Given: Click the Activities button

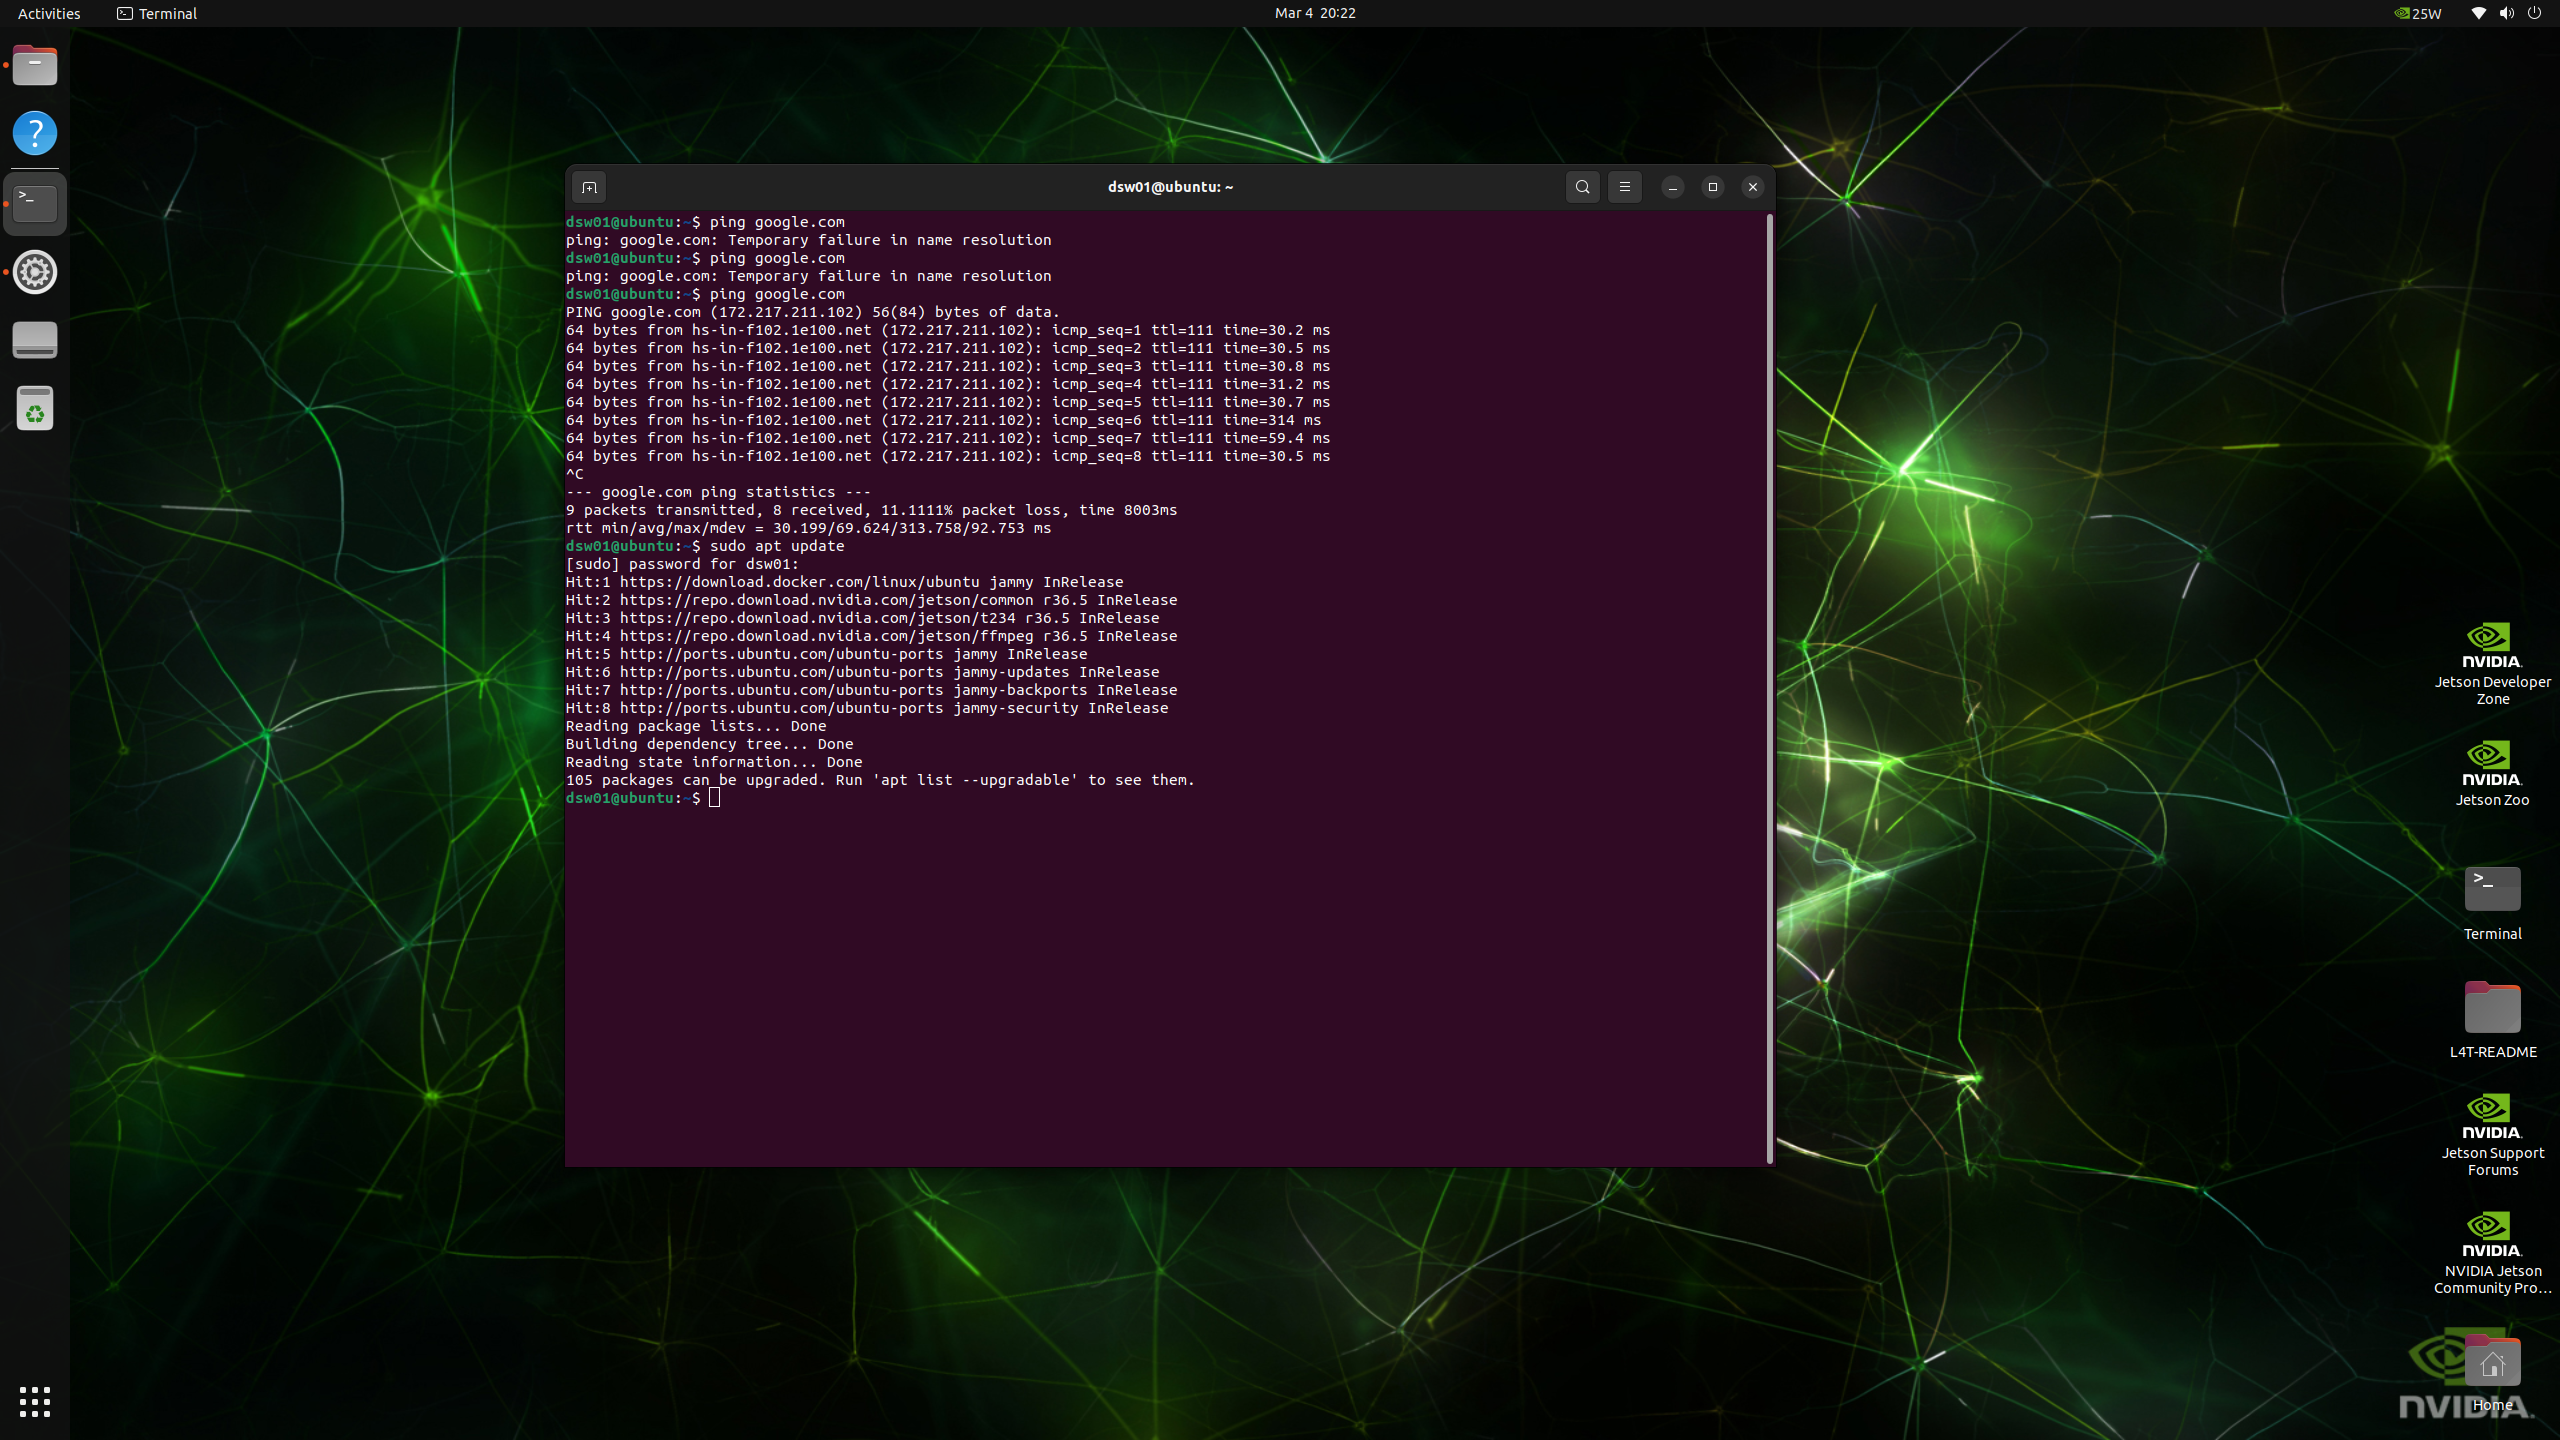Looking at the screenshot, I should coord(49,13).
